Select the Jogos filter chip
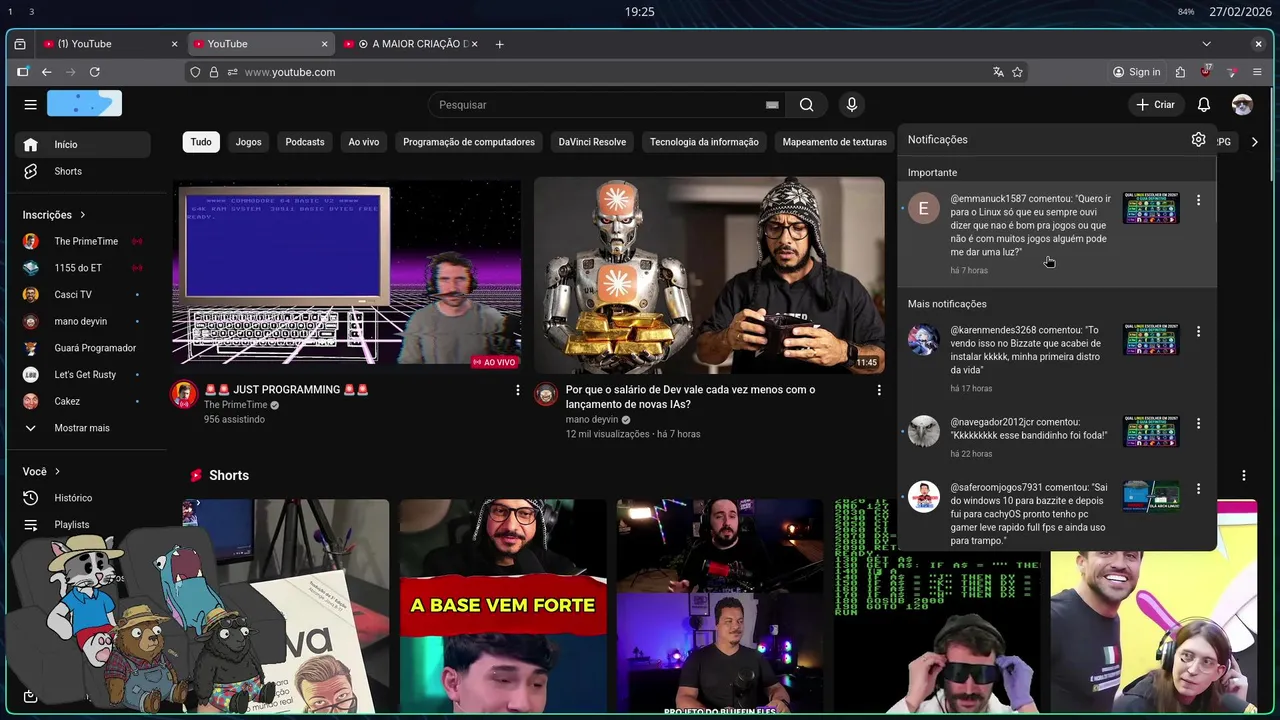The width and height of the screenshot is (1280, 720). (248, 142)
